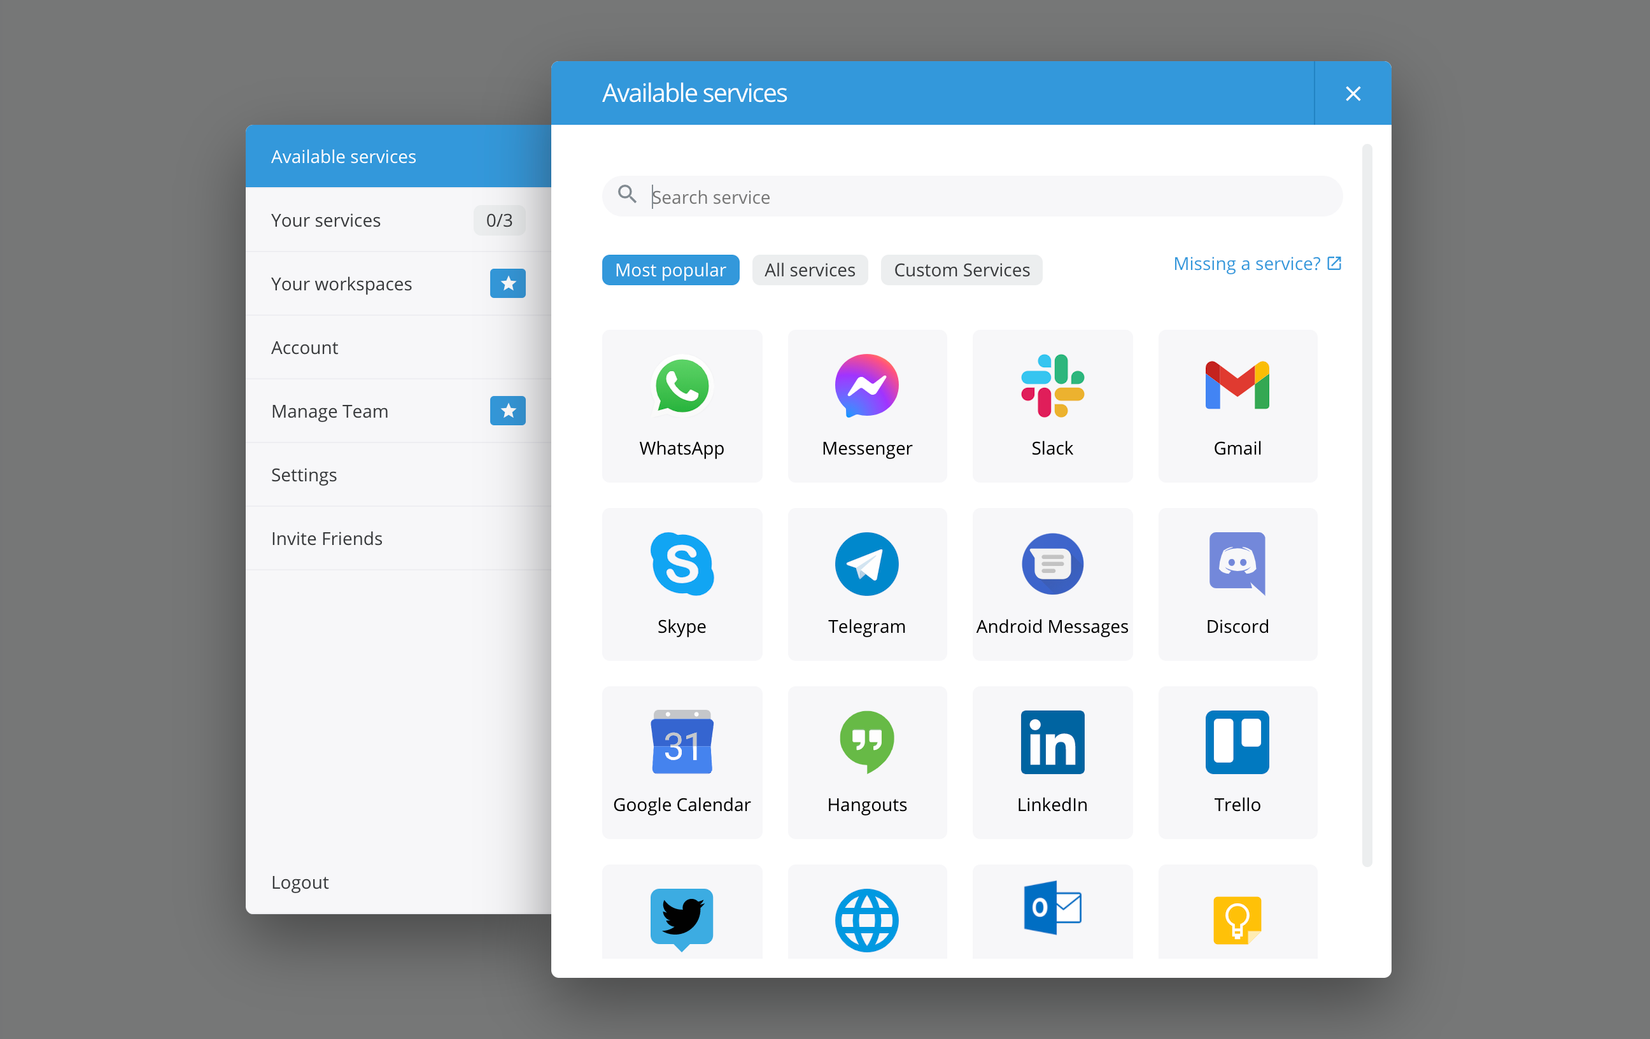
Task: Click the Twitter bird service icon
Action: [682, 919]
